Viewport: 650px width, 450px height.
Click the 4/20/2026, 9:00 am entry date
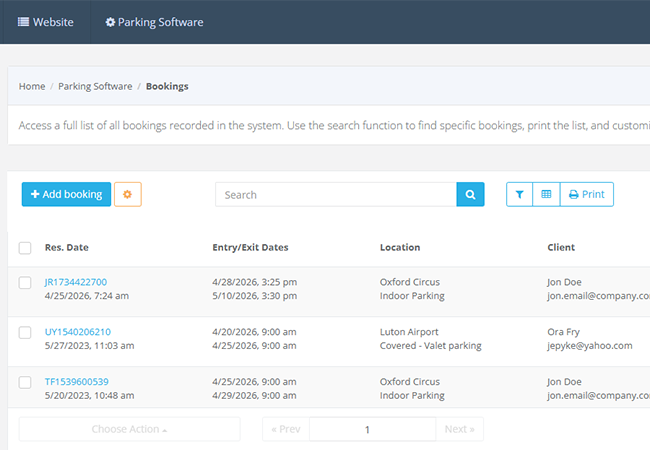click(x=254, y=332)
